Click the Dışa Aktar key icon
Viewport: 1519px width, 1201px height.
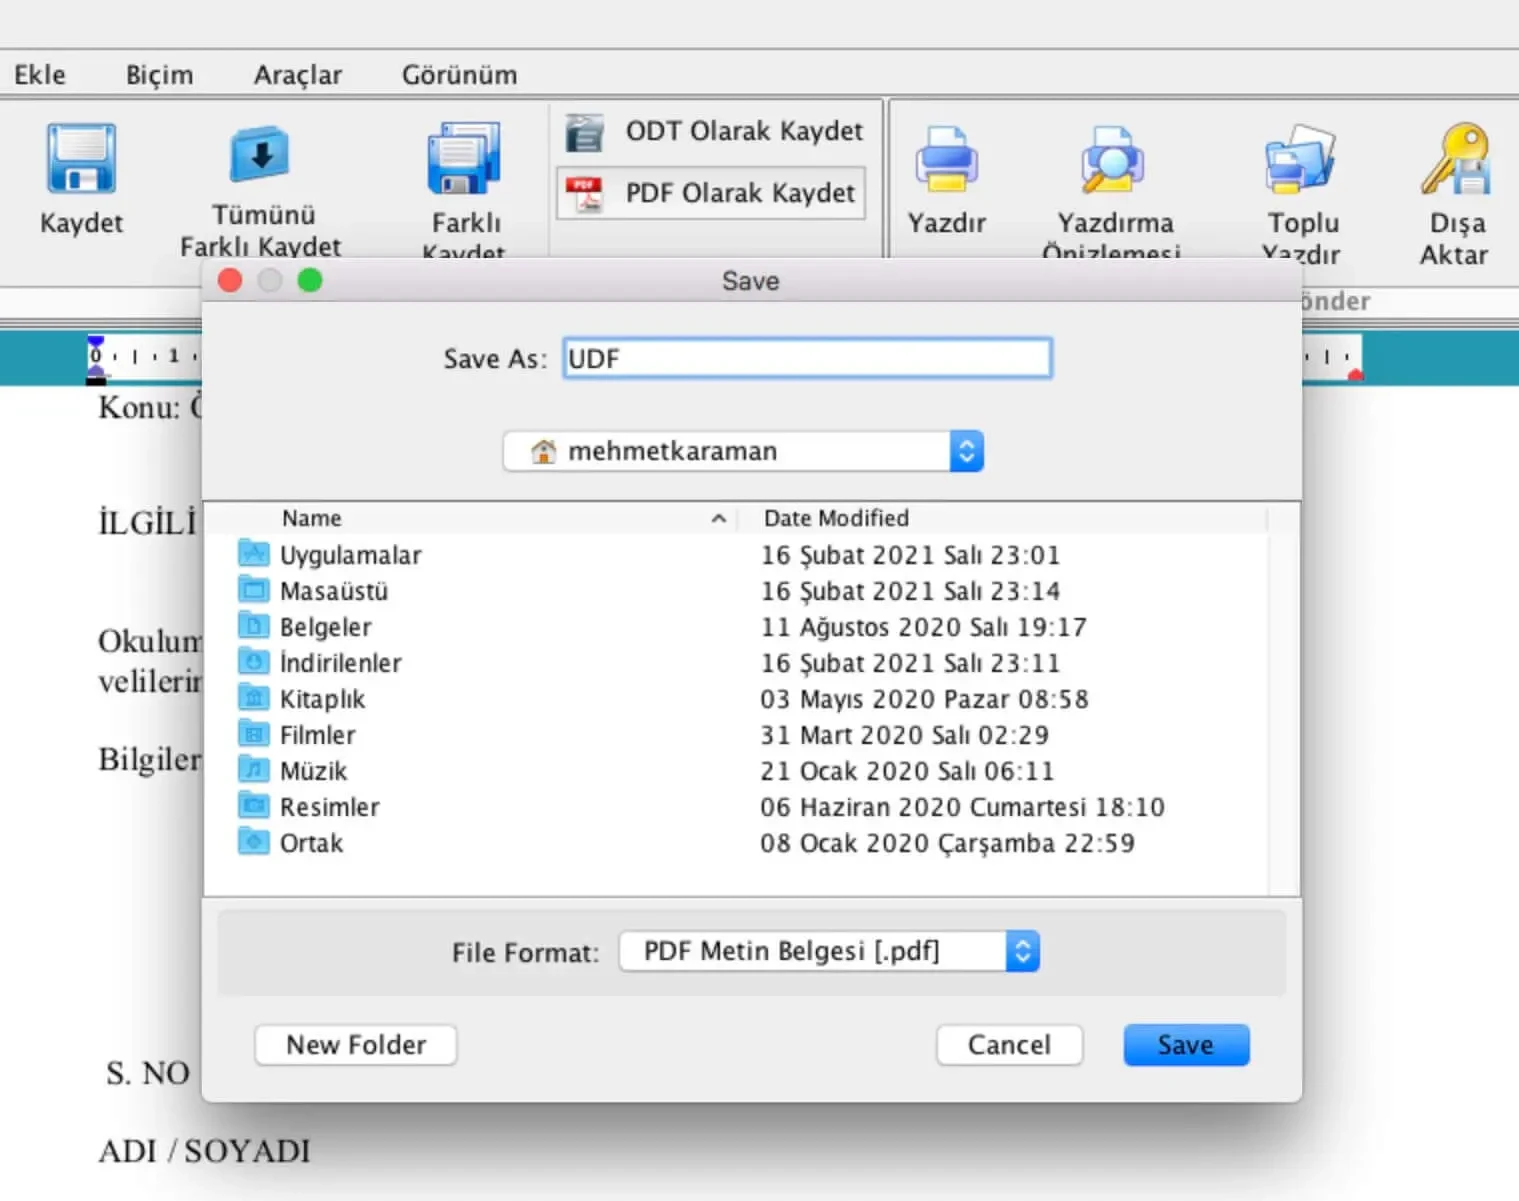pyautogui.click(x=1455, y=159)
